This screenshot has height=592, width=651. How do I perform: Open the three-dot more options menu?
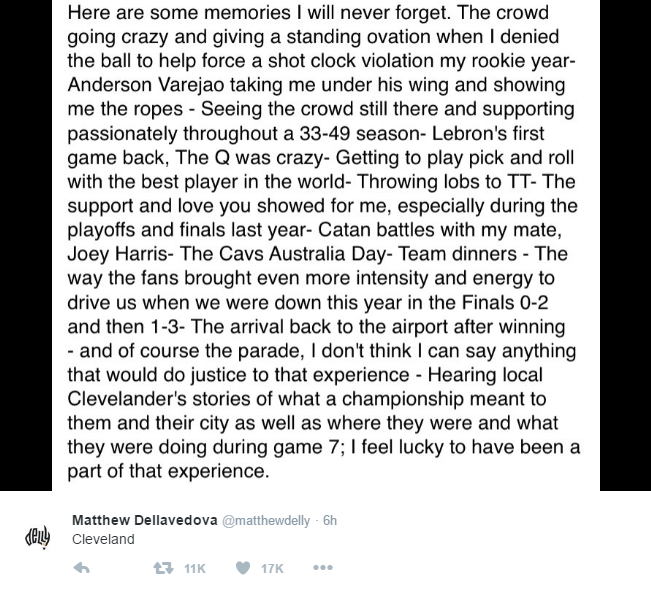[x=323, y=568]
